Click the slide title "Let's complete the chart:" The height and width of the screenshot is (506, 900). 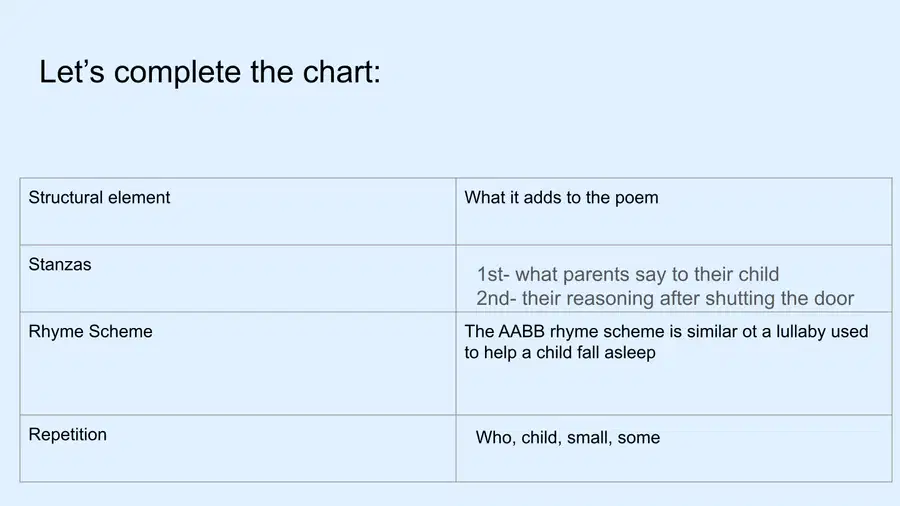tap(210, 72)
